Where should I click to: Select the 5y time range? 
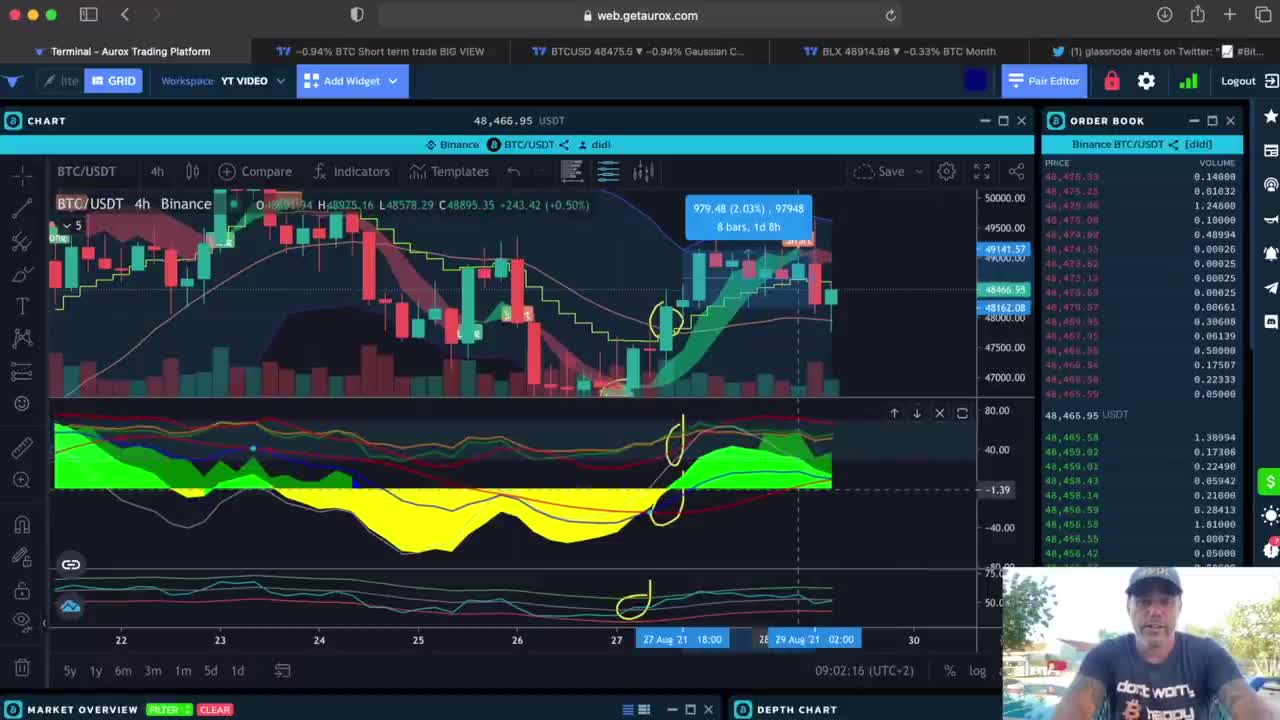coord(70,670)
